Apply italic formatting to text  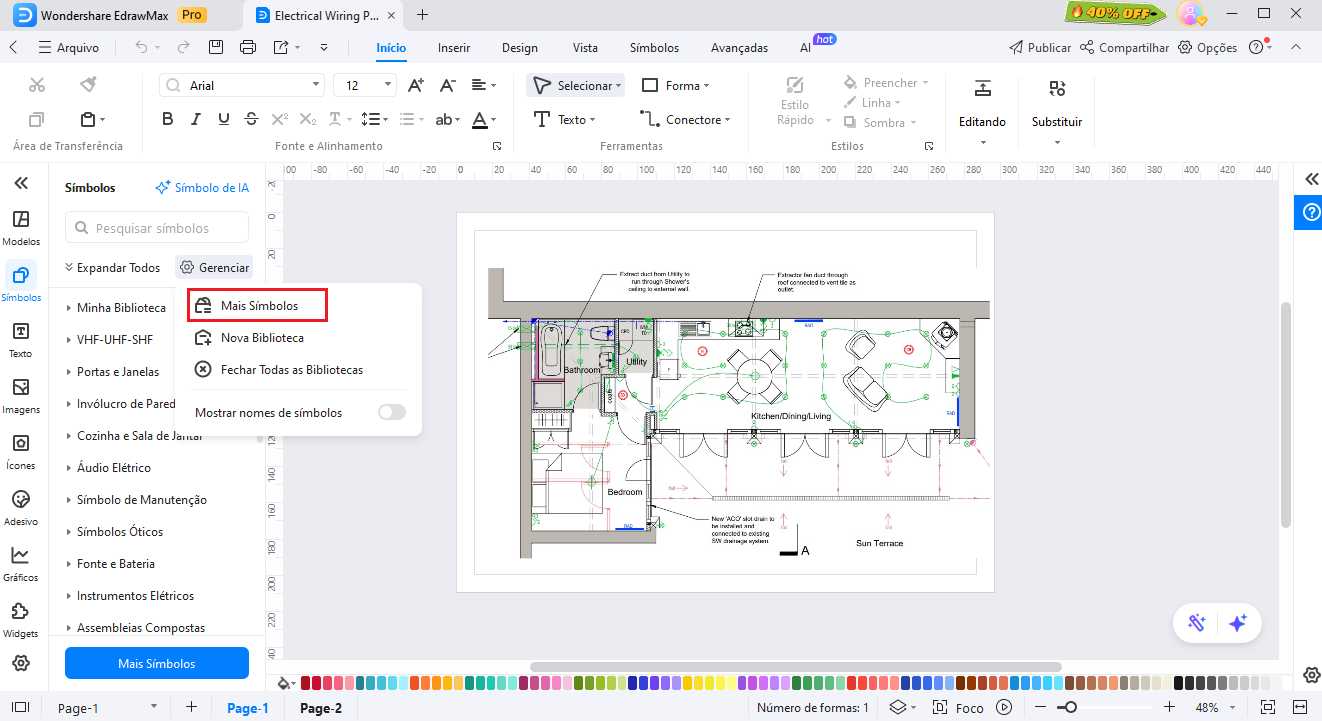[196, 119]
